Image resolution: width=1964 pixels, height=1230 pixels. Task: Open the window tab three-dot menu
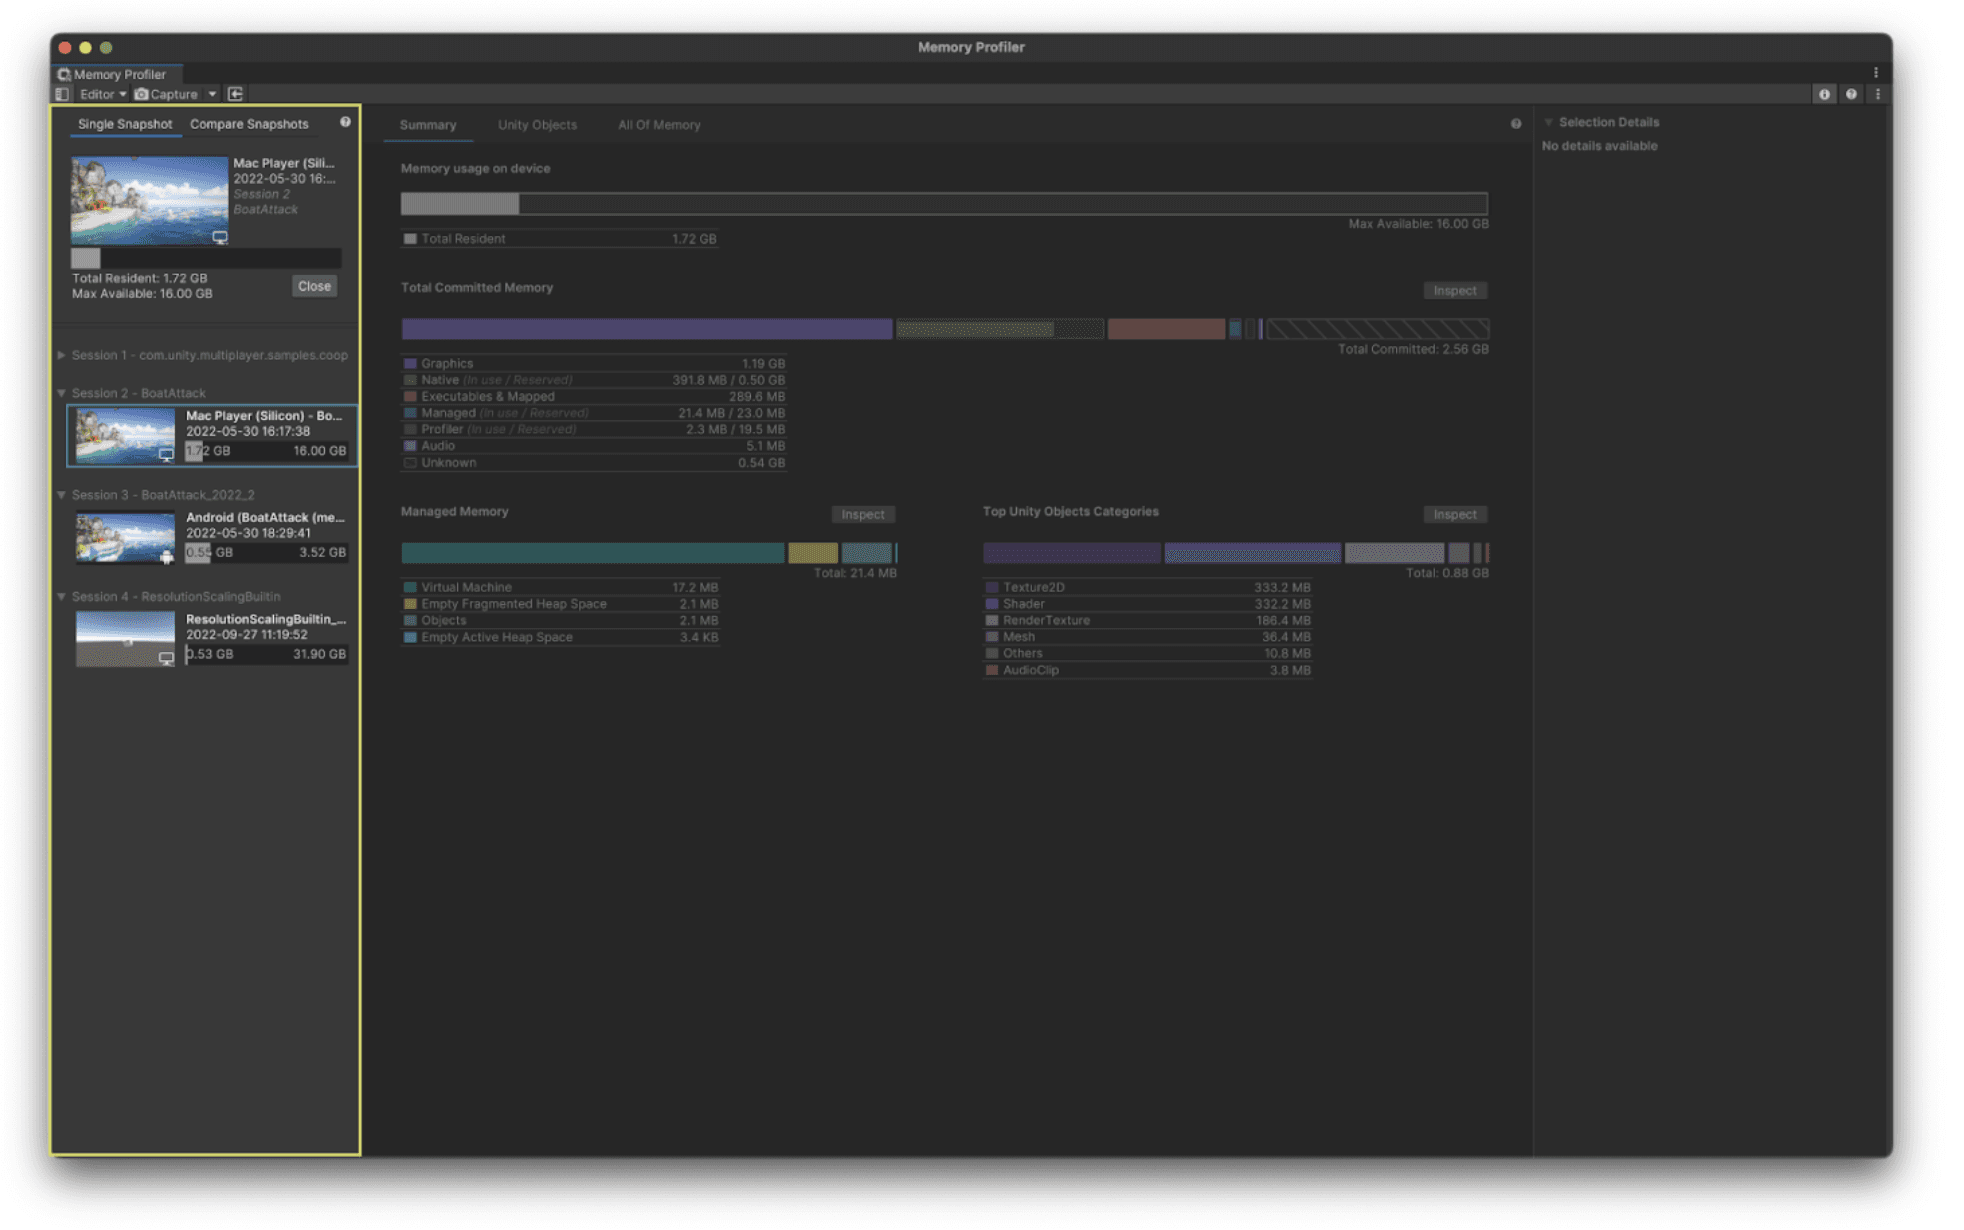point(1876,73)
